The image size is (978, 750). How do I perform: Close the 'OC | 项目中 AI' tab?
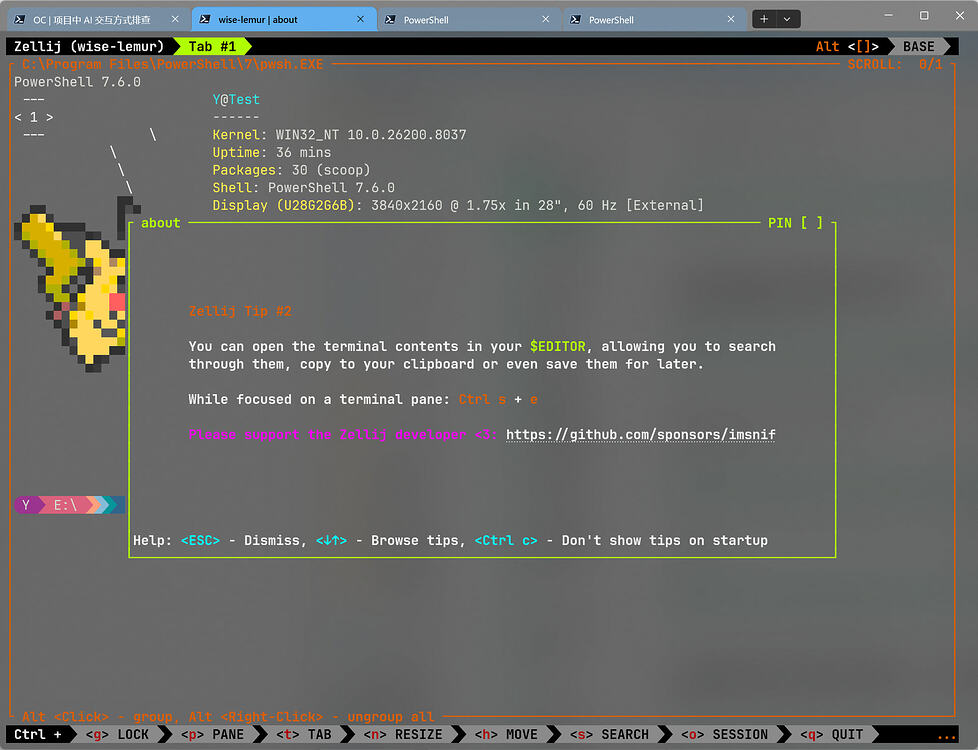click(x=175, y=19)
